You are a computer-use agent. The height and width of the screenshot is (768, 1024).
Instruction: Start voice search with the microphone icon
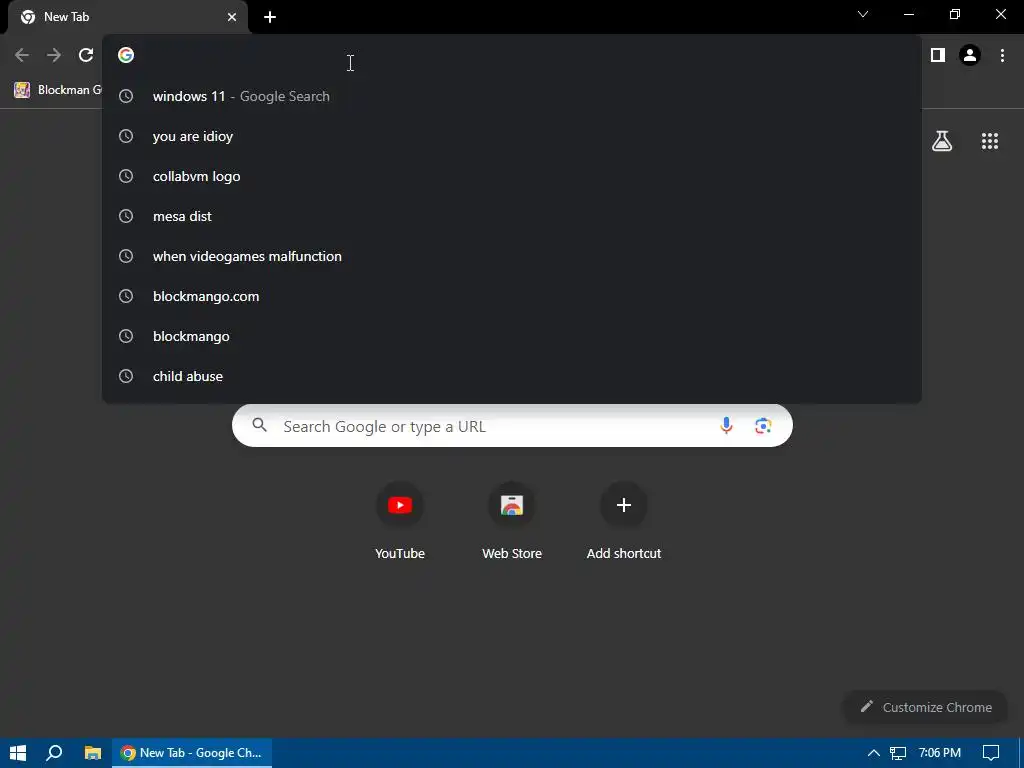[x=726, y=426]
